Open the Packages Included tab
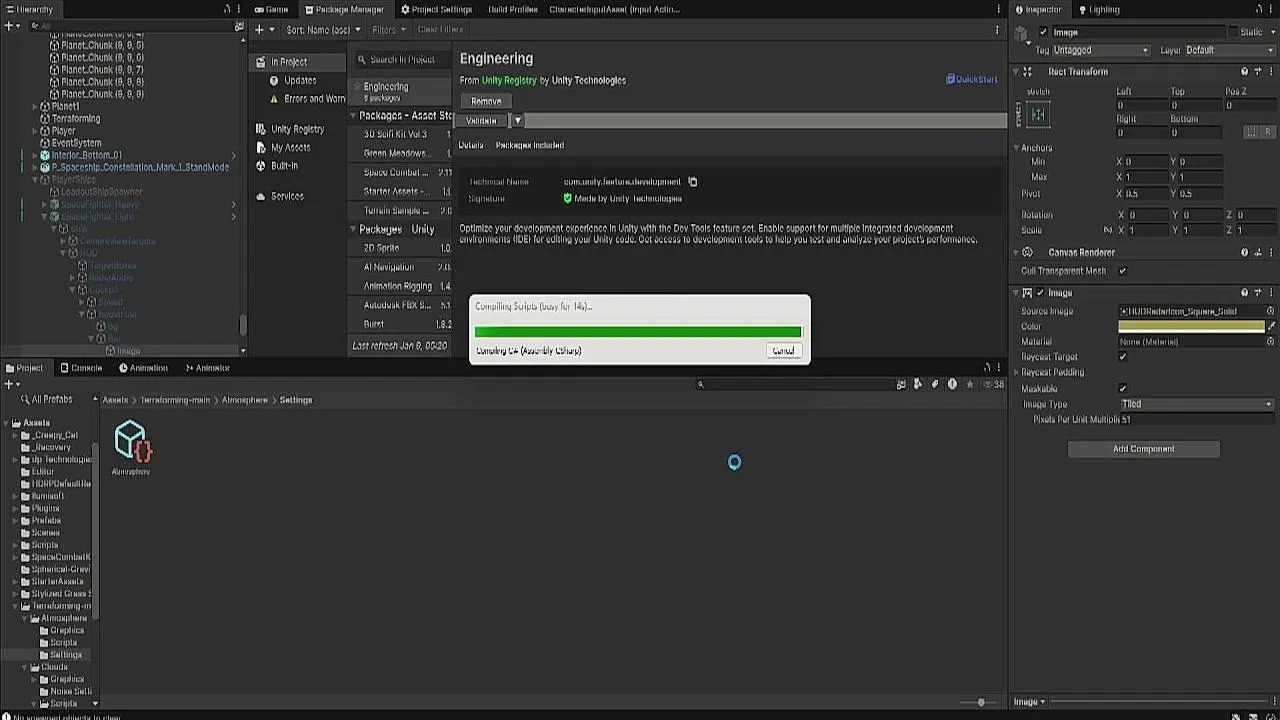This screenshot has width=1280, height=720. pyautogui.click(x=530, y=145)
